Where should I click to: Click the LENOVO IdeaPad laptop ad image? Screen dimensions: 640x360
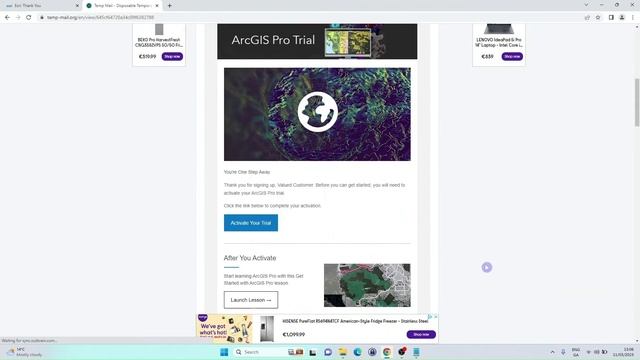pos(498,29)
